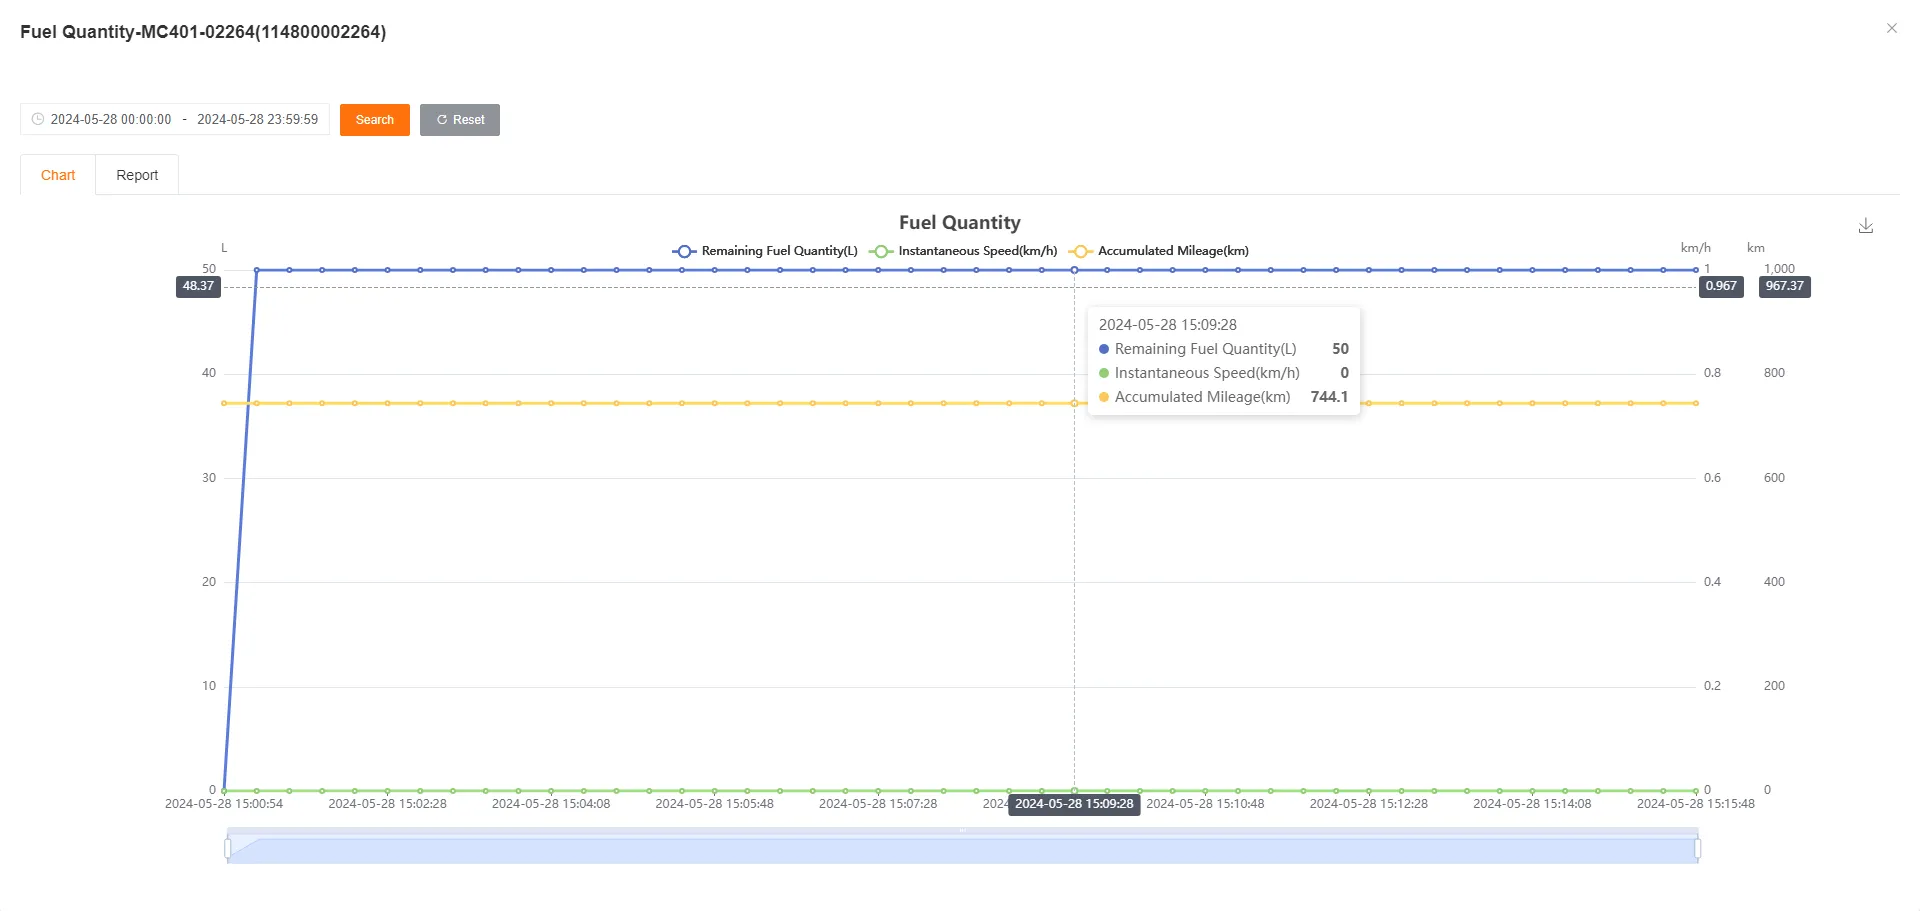Click yellow mileage data point at 15:09:28

click(x=1074, y=403)
